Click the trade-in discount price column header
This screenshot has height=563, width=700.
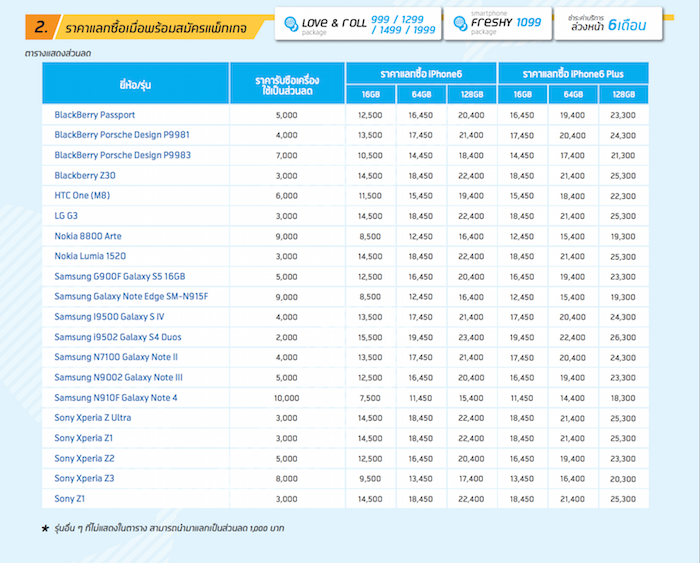287,84
